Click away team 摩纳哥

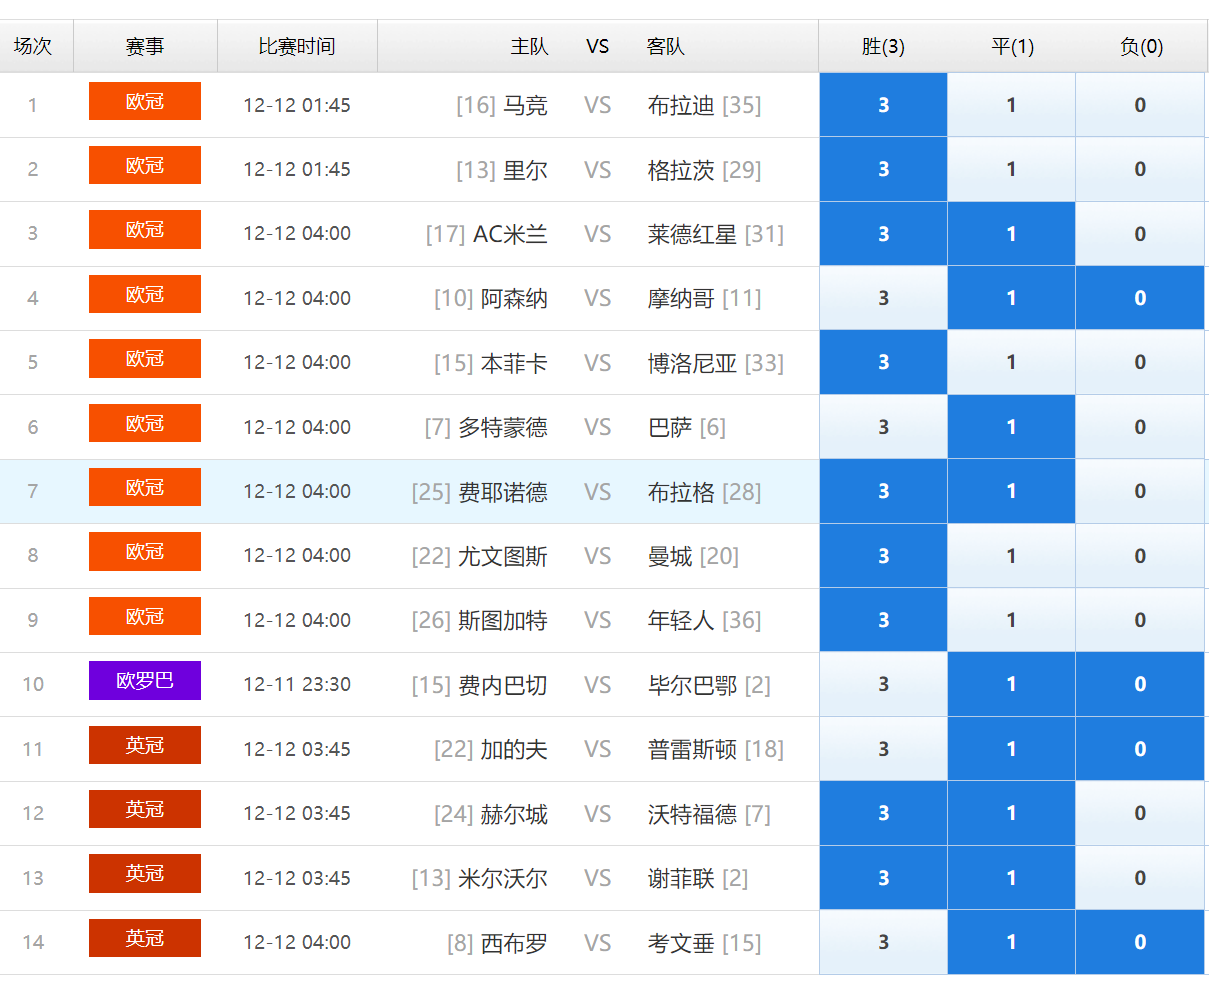[681, 298]
